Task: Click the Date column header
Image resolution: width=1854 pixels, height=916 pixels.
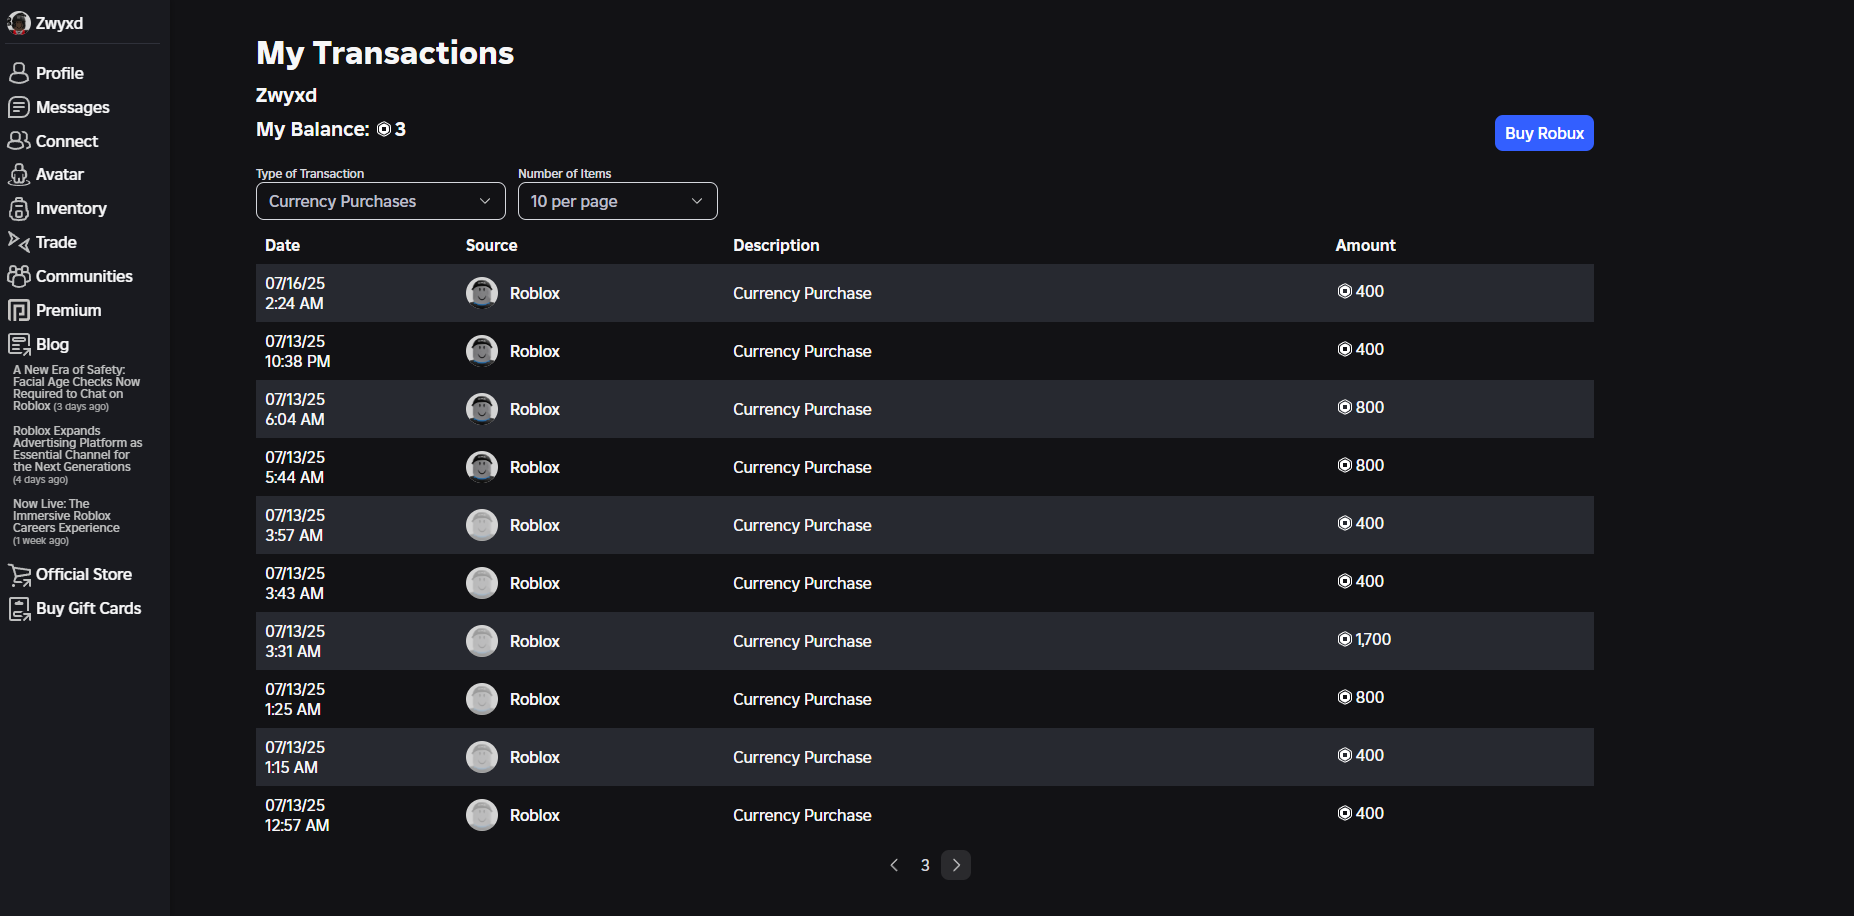Action: 282,245
